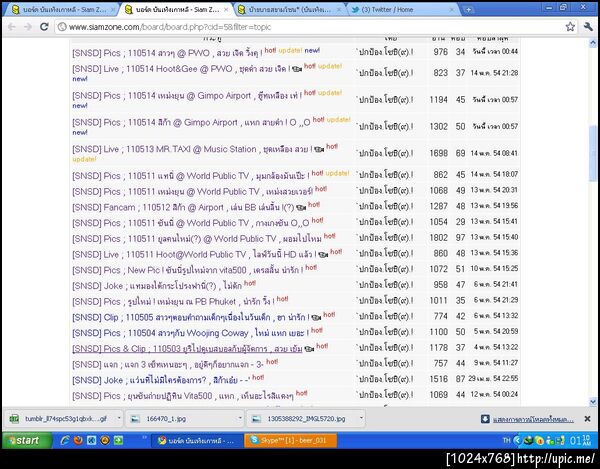Click view count 1802
Viewport: 600px width, 469px height.
click(x=439, y=238)
